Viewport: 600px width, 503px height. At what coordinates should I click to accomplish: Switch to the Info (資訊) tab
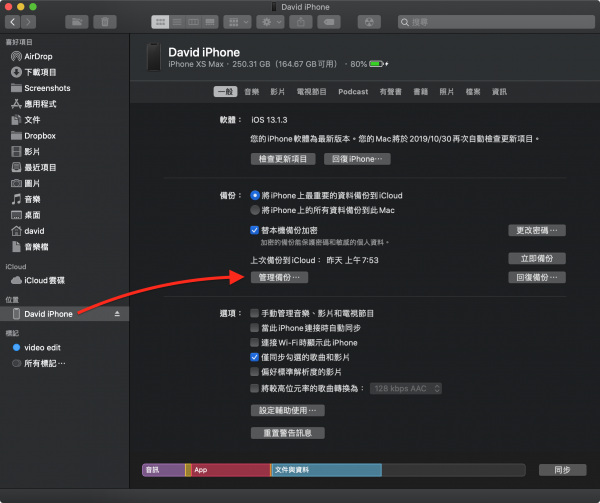click(x=499, y=92)
